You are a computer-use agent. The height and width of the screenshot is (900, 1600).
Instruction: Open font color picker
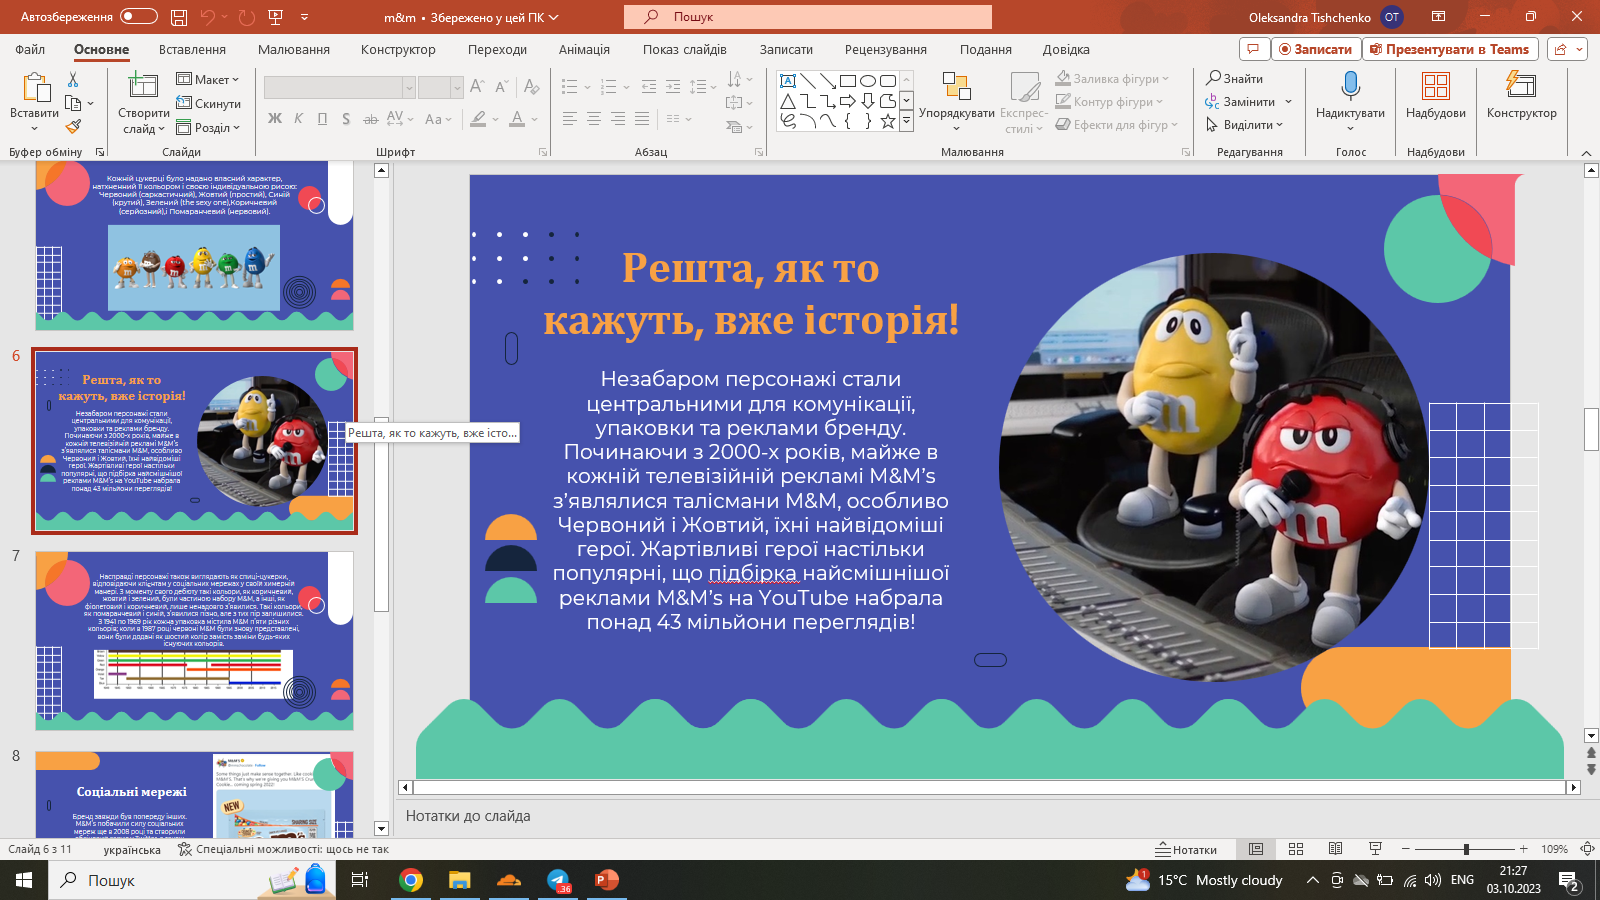tap(517, 119)
